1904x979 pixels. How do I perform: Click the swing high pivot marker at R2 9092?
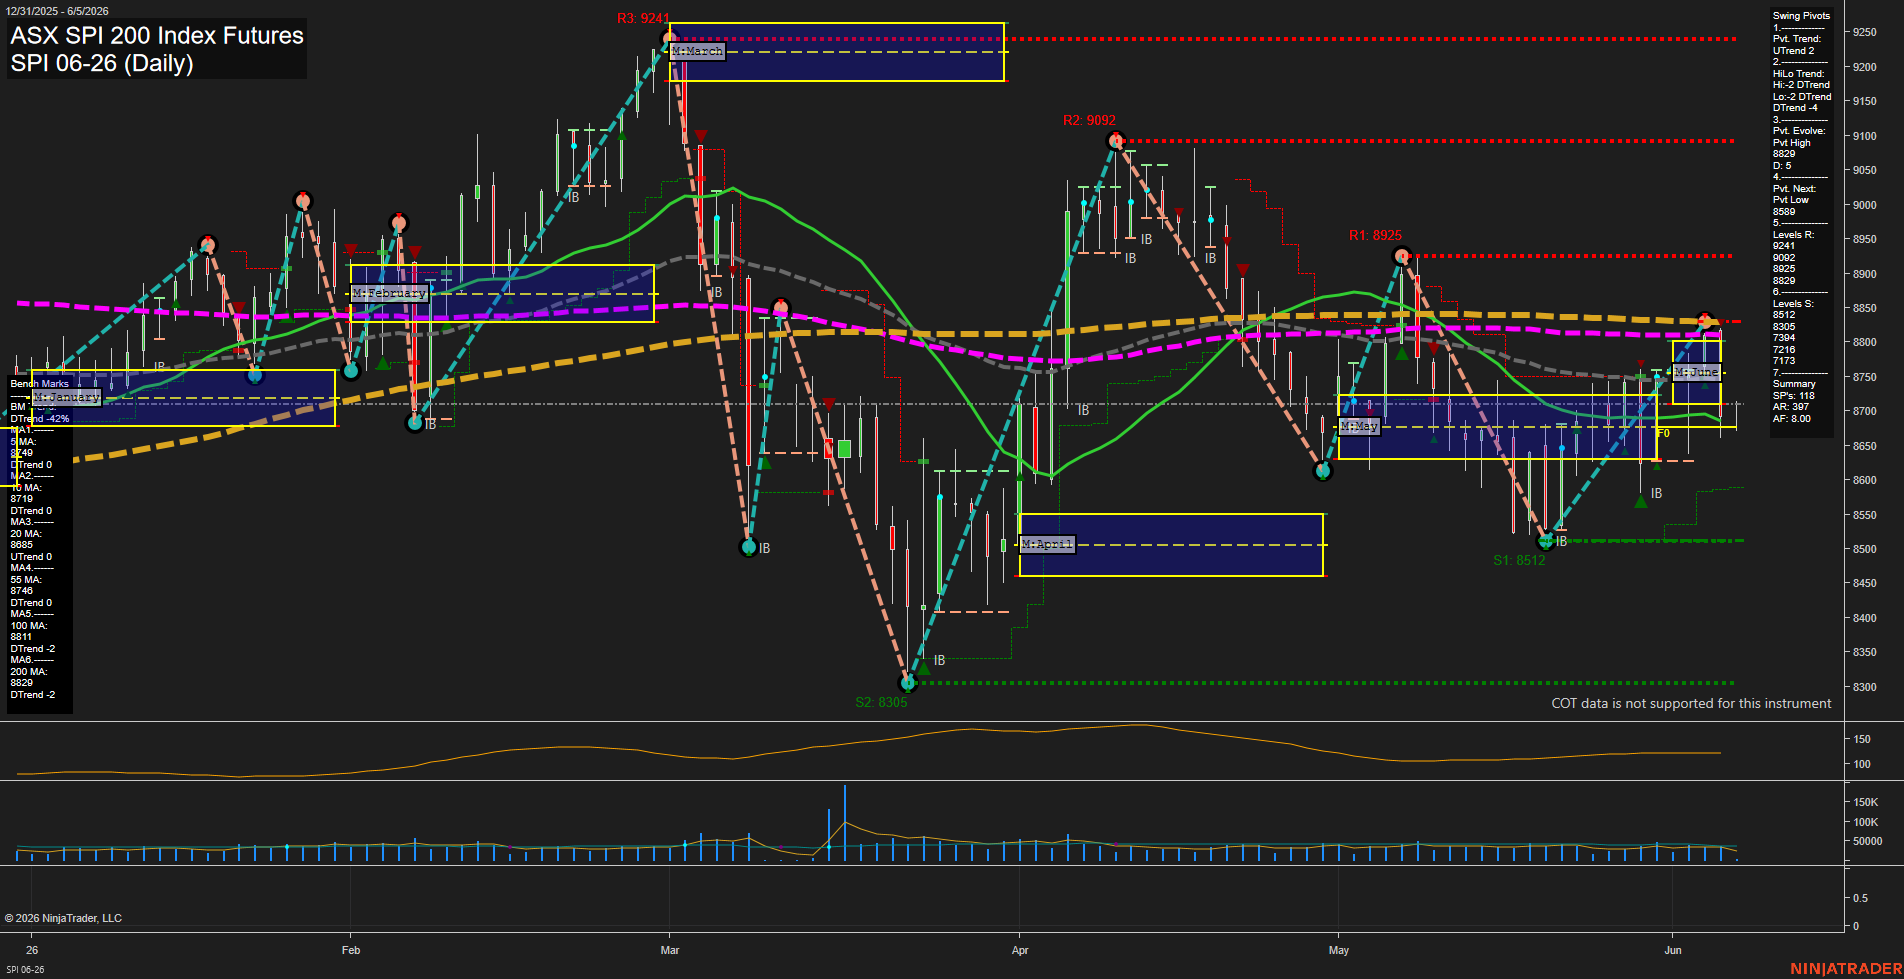coord(1117,141)
